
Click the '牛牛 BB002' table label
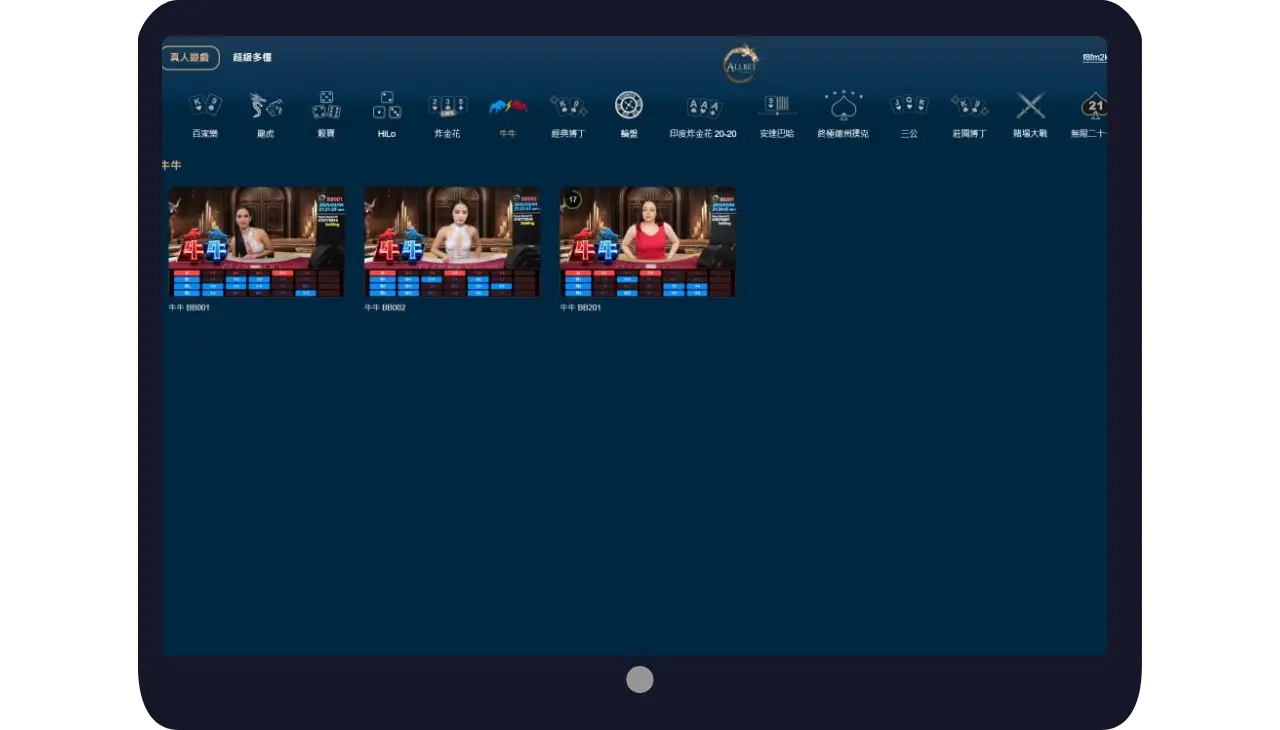tap(385, 308)
